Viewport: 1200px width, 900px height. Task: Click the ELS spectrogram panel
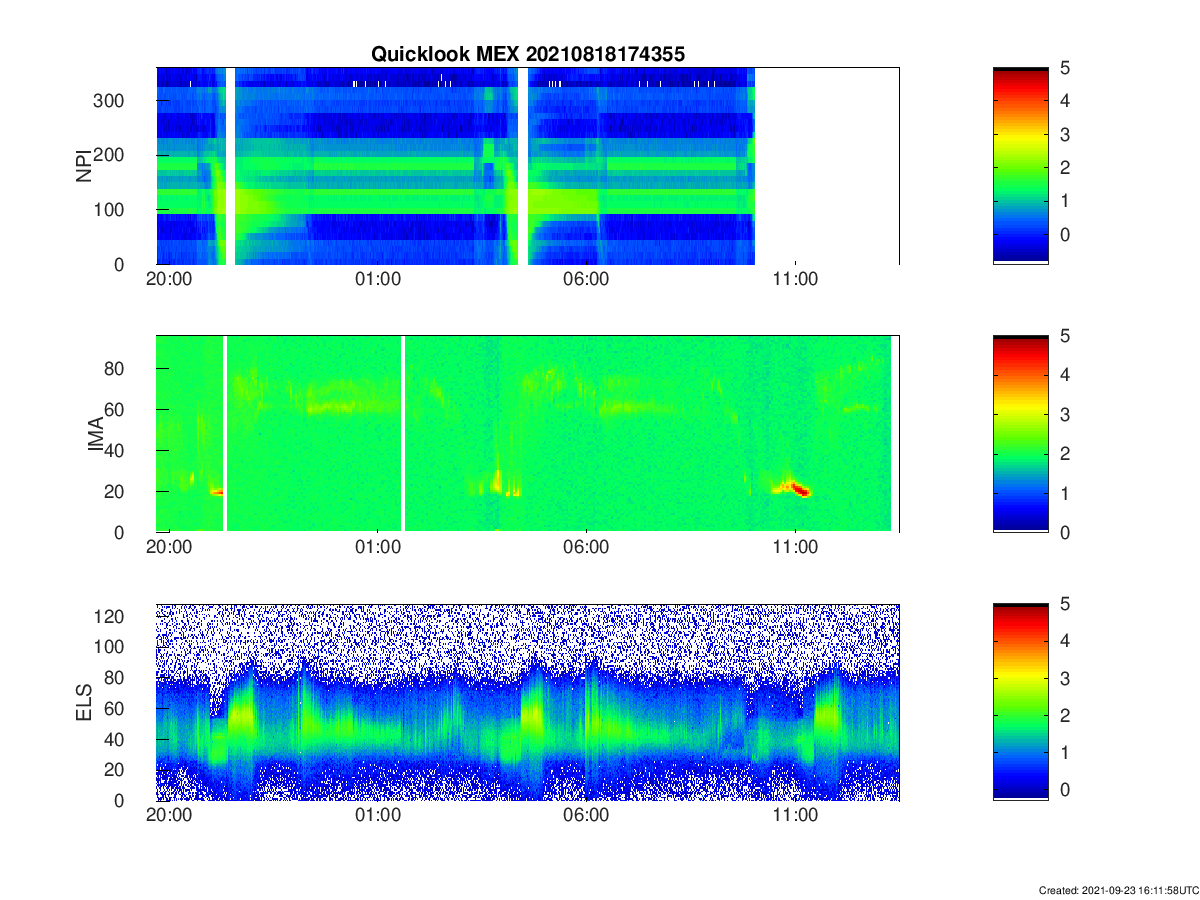528,702
